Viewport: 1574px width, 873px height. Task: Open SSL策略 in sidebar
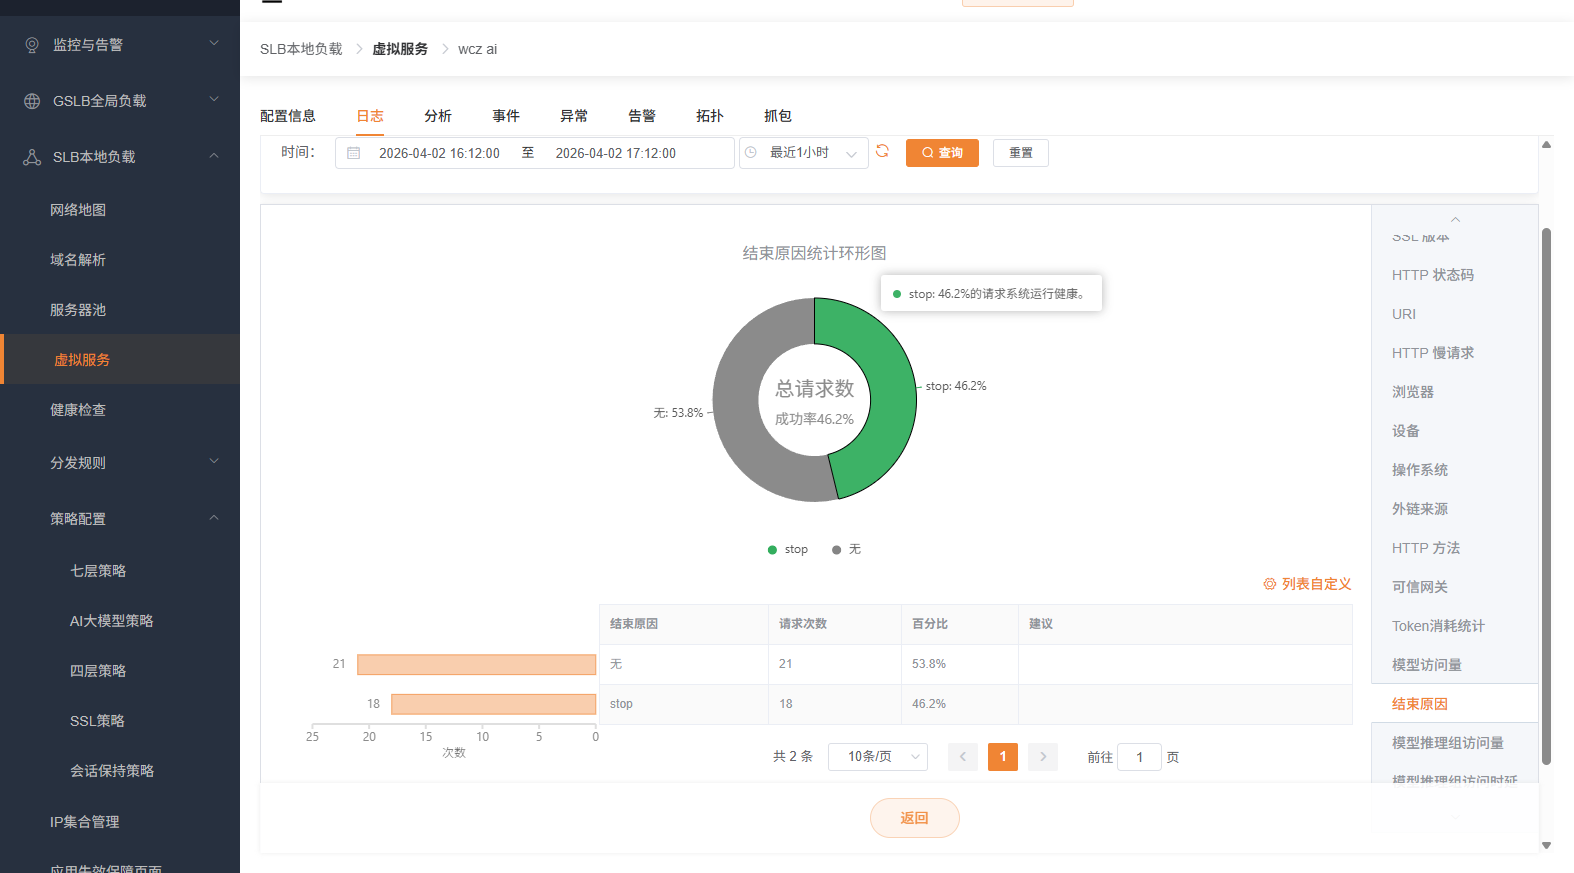pos(97,721)
